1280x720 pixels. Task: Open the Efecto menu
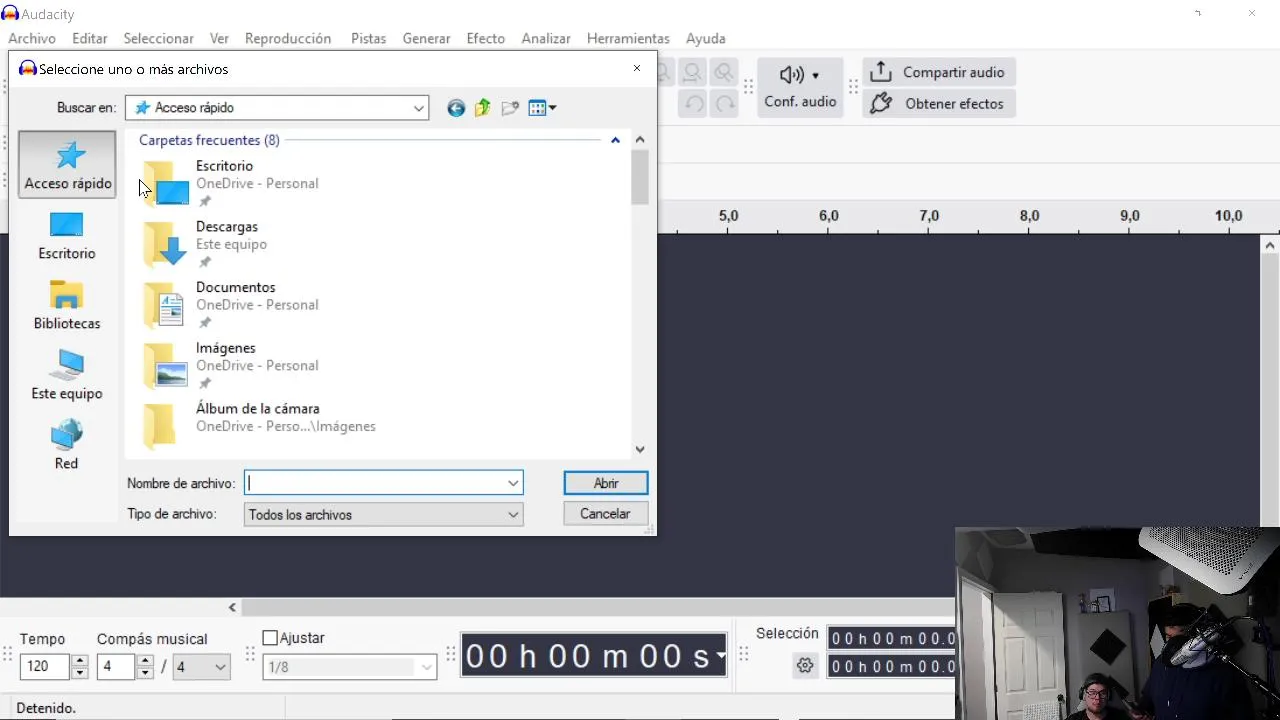click(x=485, y=38)
